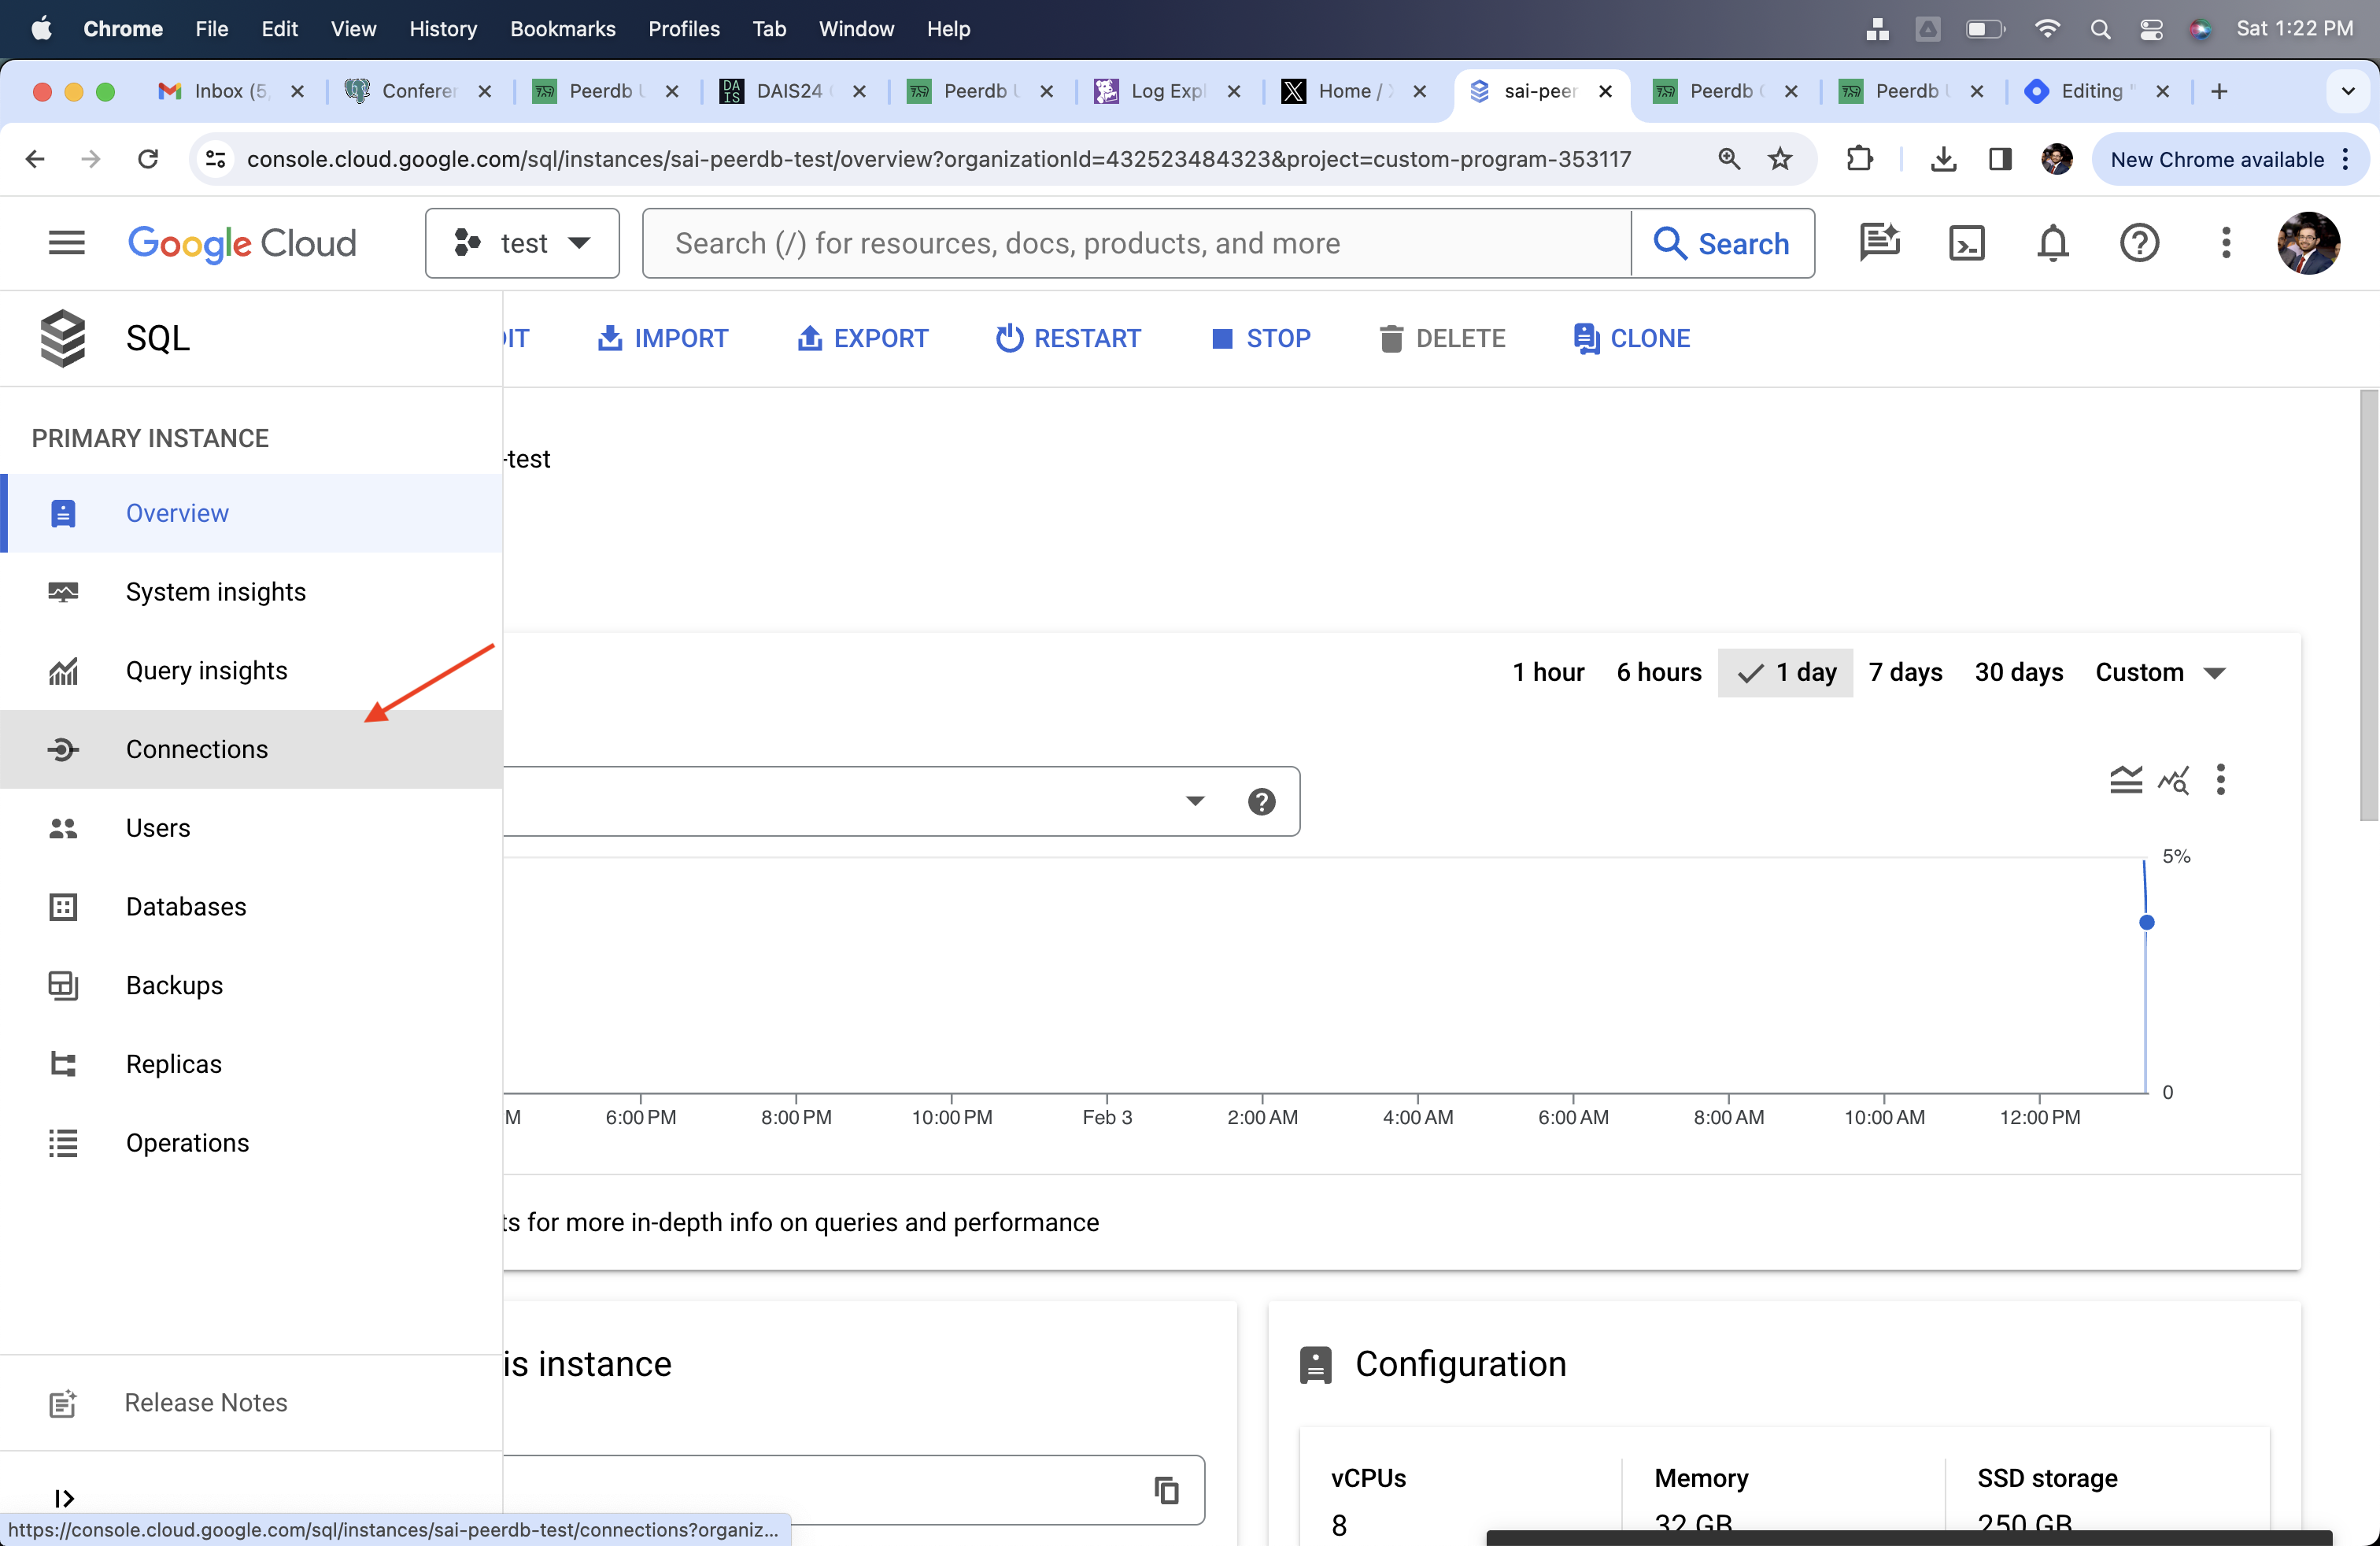2380x1546 pixels.
Task: Open Query insights from the sidebar
Action: coord(206,670)
